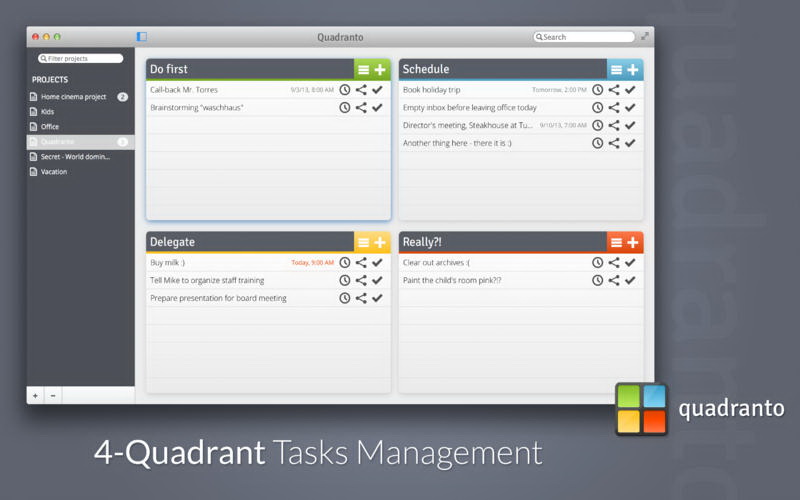Open the list menu icon in Really?! header

(616, 243)
